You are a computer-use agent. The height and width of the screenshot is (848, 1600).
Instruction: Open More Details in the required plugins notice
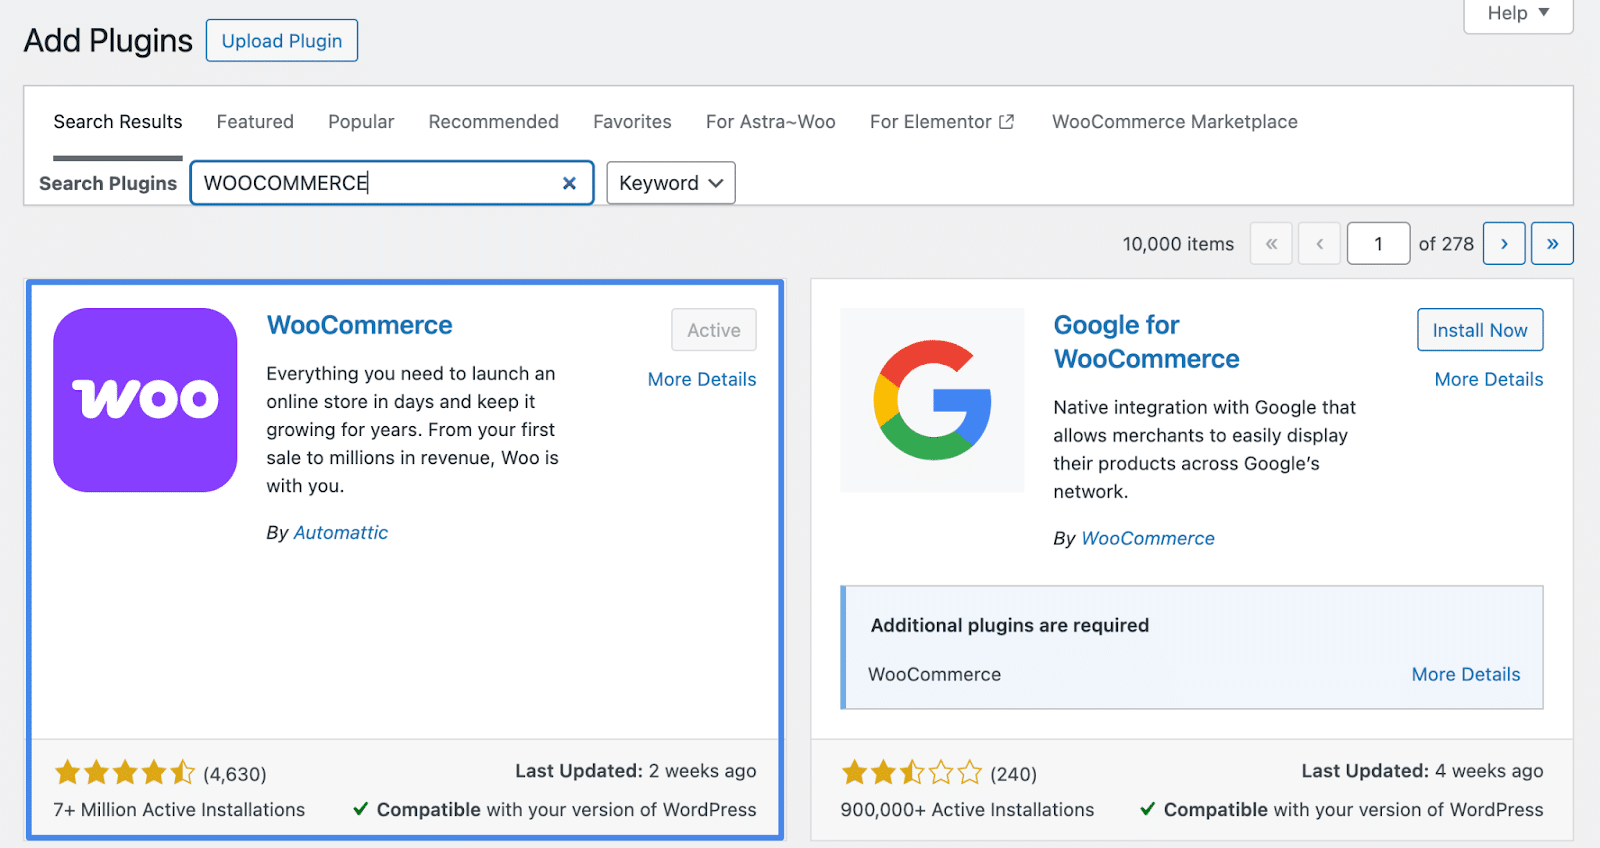[x=1466, y=674]
